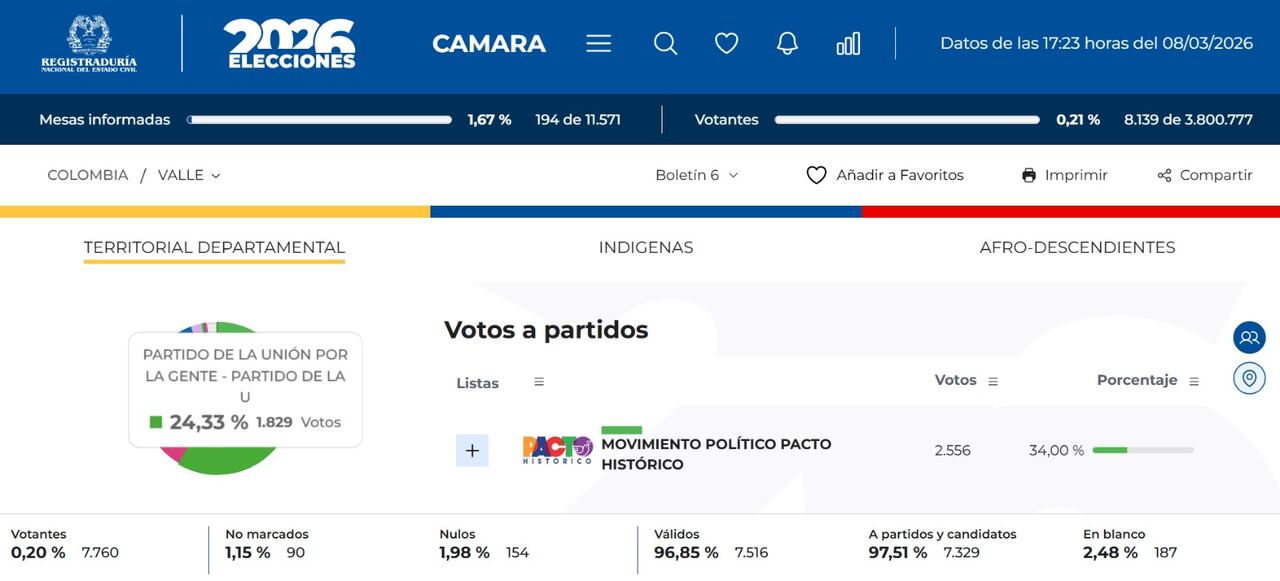The width and height of the screenshot is (1280, 581).
Task: Open the search function
Action: pos(665,43)
